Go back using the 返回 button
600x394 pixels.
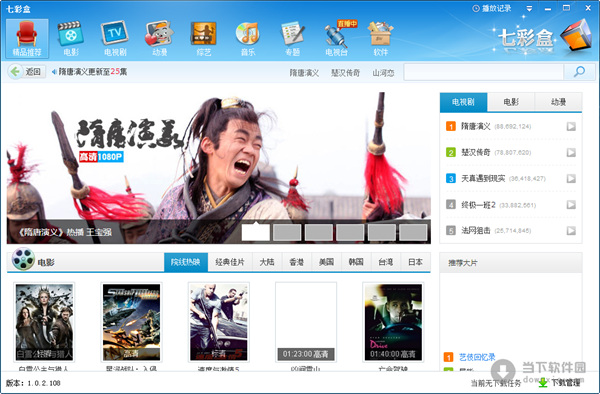click(x=27, y=72)
